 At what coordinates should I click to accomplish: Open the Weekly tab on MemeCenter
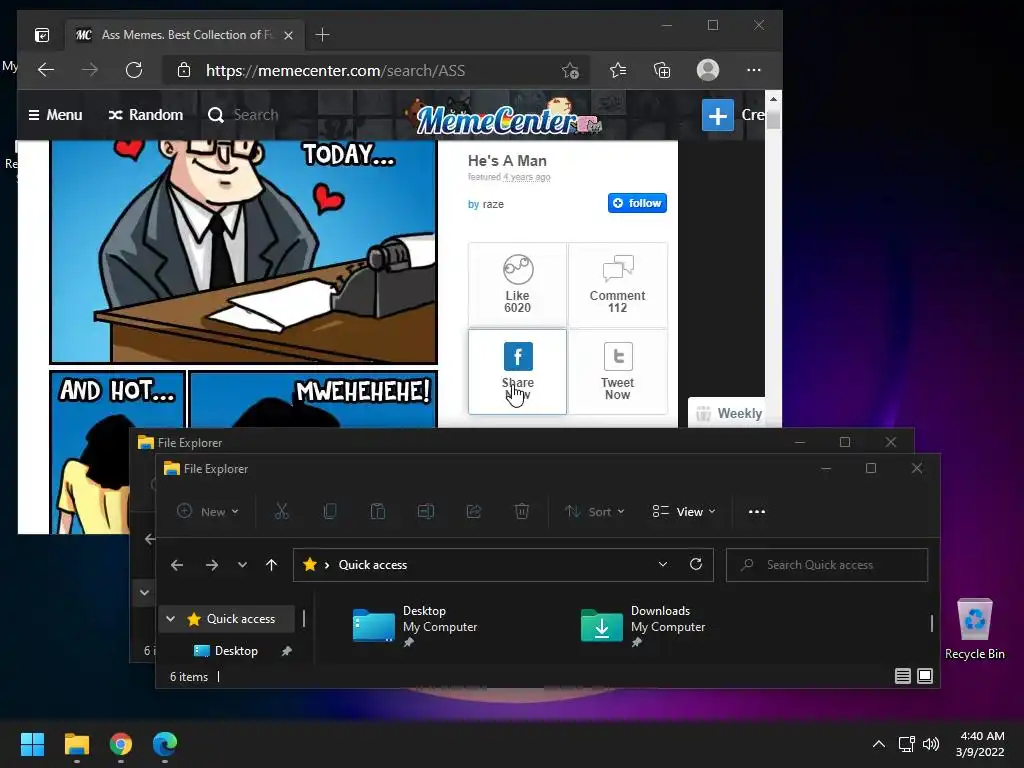728,413
